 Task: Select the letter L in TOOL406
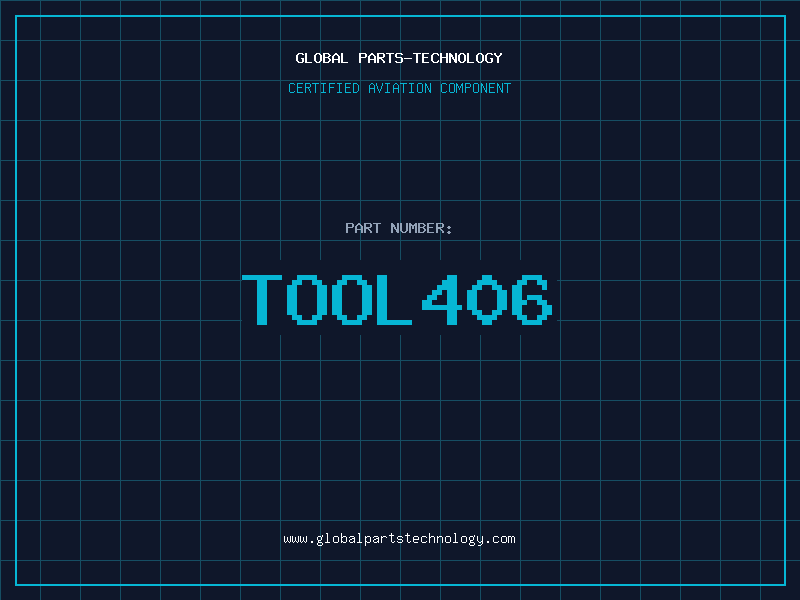pyautogui.click(x=395, y=299)
